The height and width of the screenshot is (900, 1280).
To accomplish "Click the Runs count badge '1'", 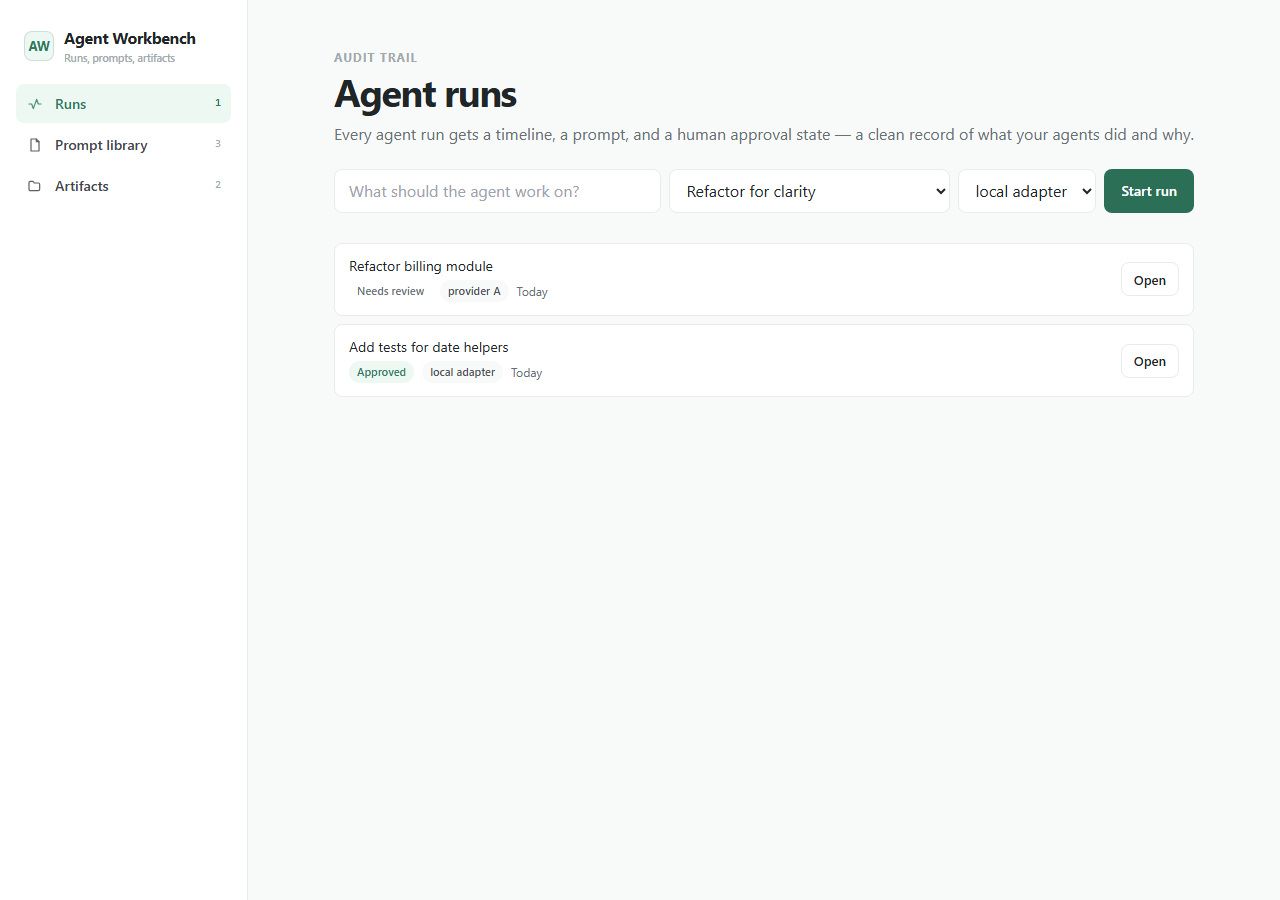I will 218,103.
